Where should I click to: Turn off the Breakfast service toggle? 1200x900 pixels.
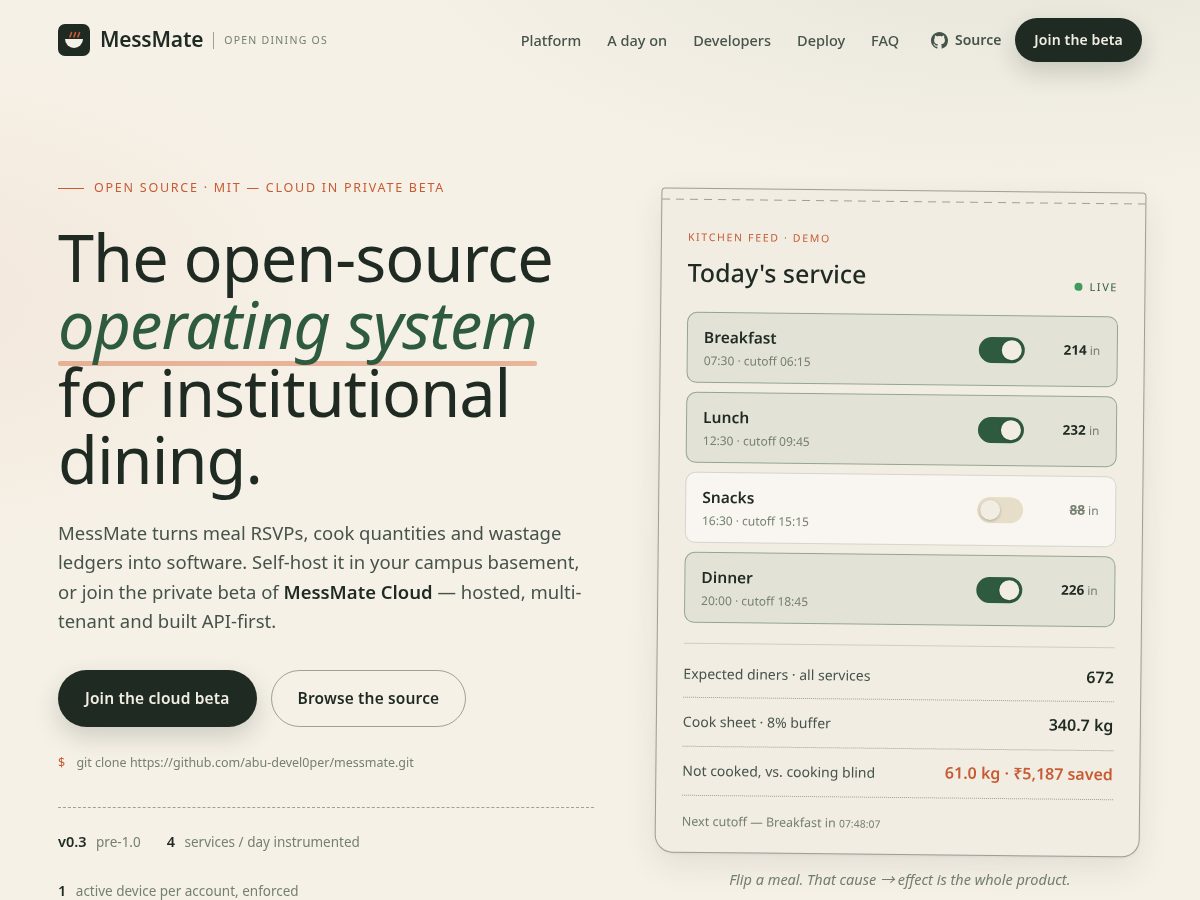click(x=1001, y=350)
